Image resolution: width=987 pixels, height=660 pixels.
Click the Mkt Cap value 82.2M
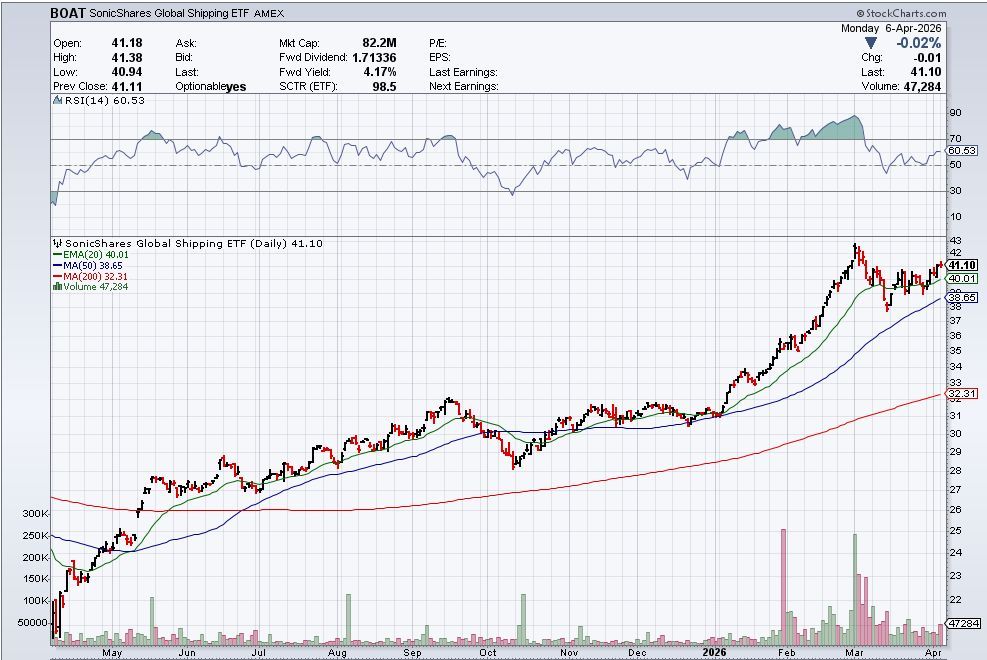pos(380,43)
